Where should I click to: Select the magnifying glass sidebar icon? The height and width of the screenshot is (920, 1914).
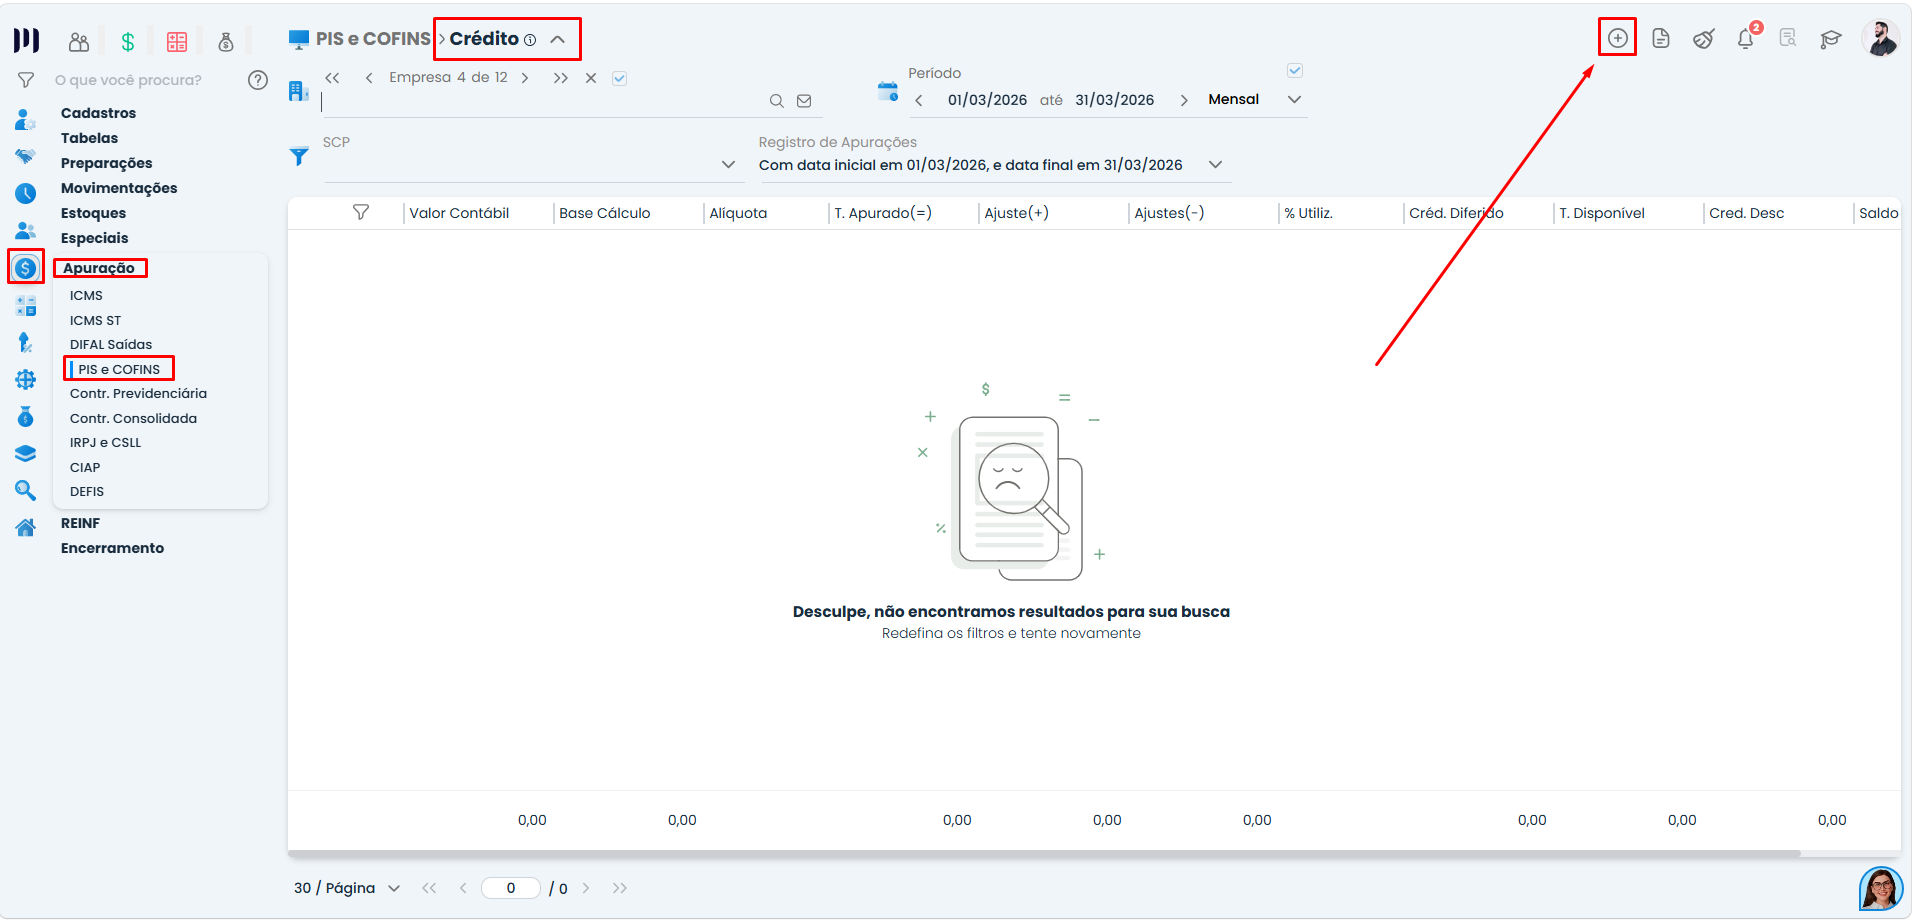(x=26, y=490)
